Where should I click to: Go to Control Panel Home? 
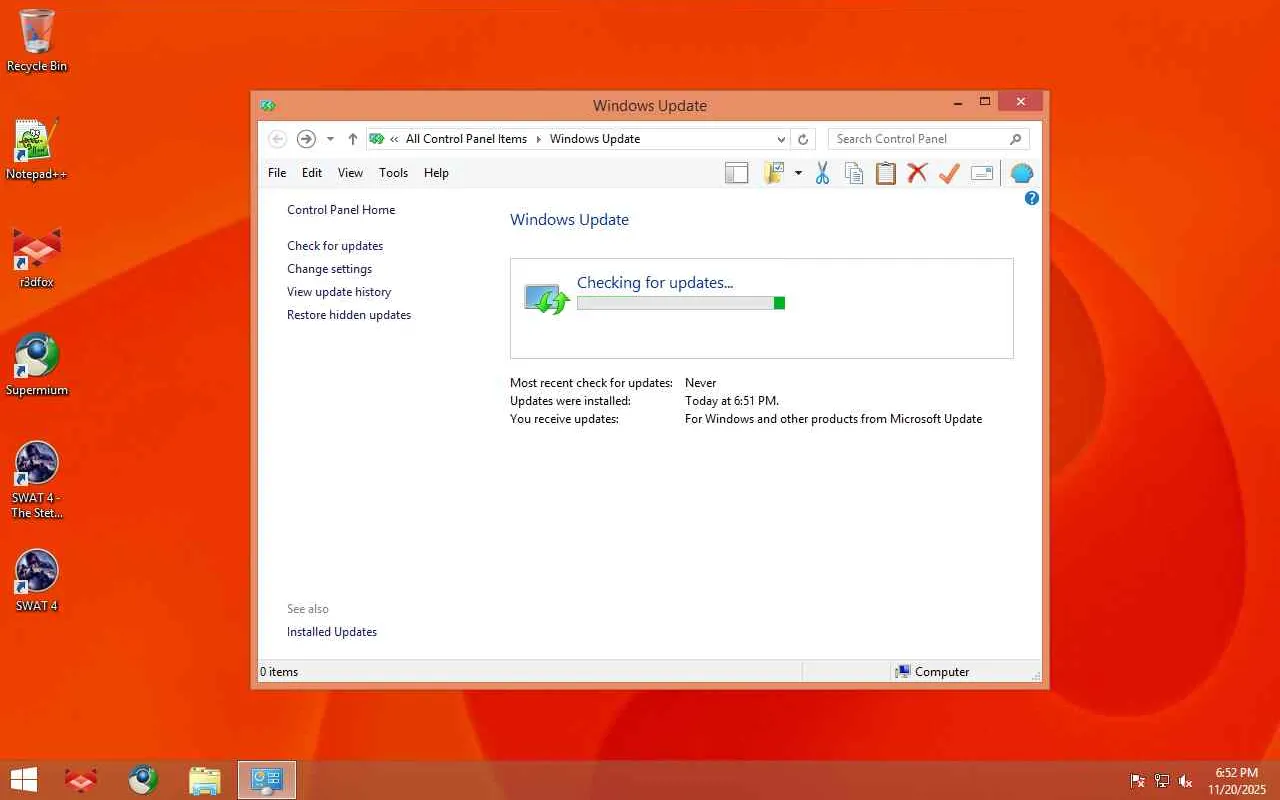(x=341, y=210)
